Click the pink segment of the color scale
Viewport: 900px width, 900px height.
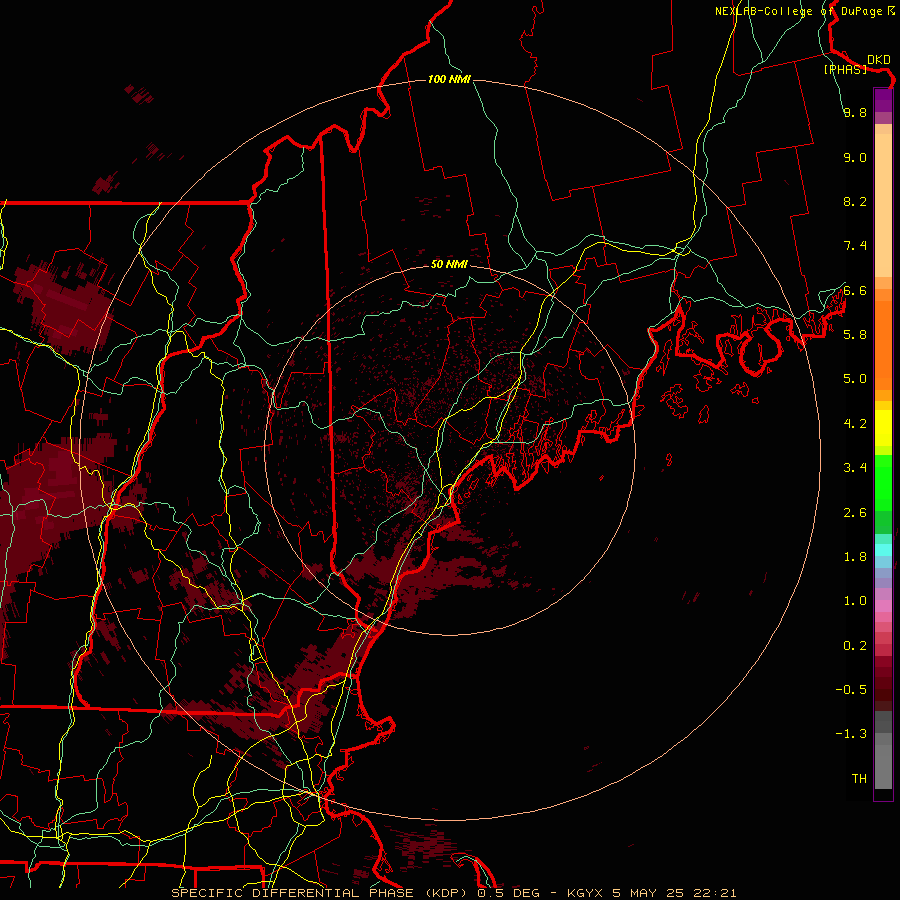[883, 606]
